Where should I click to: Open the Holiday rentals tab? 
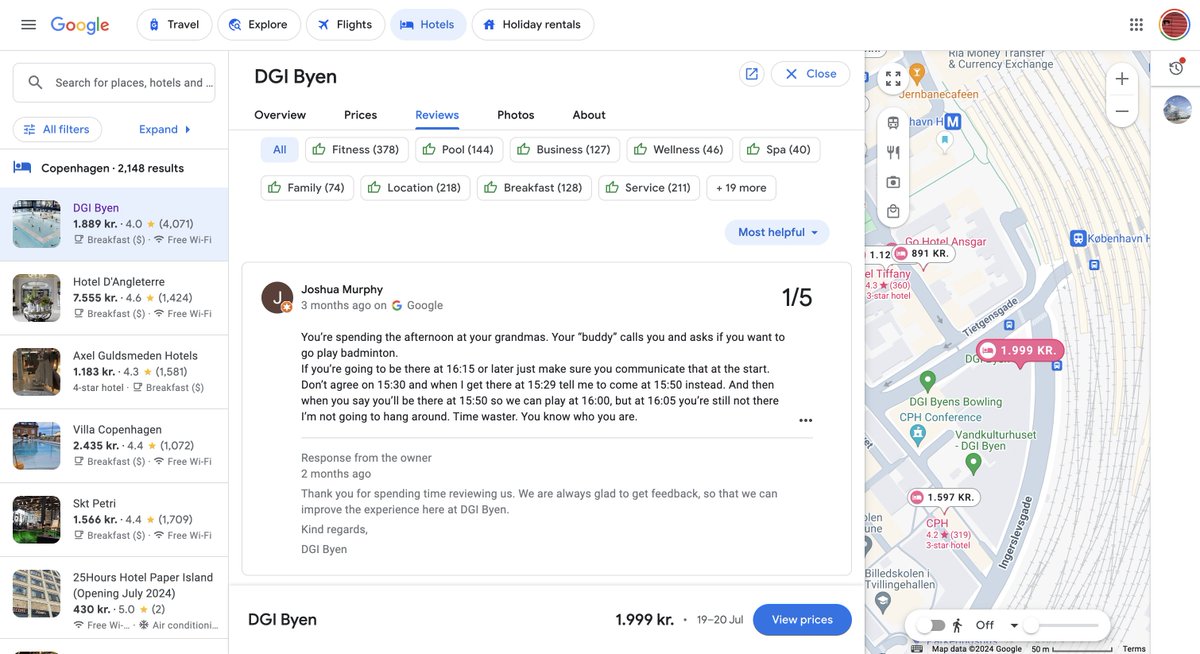click(532, 25)
